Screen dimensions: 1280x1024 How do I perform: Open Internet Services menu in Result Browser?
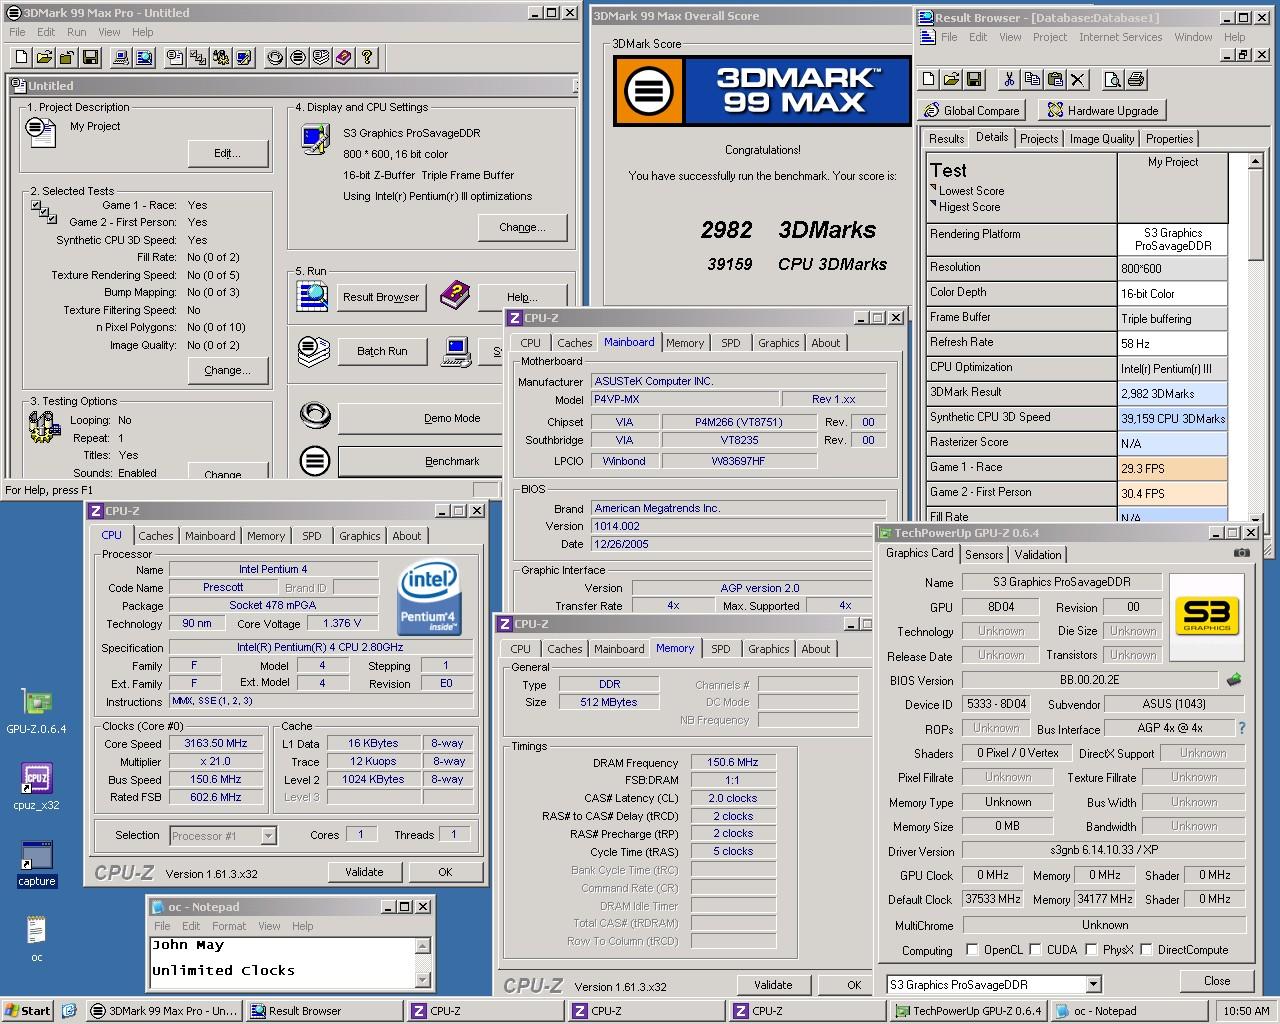click(x=1120, y=37)
